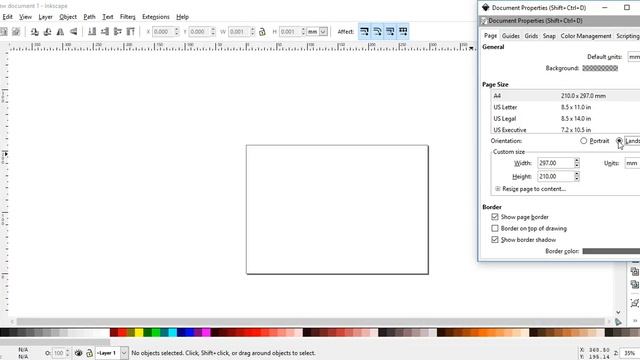Viewport: 640px width, 360px height.
Task: Open the Layer menu
Action: click(45, 17)
